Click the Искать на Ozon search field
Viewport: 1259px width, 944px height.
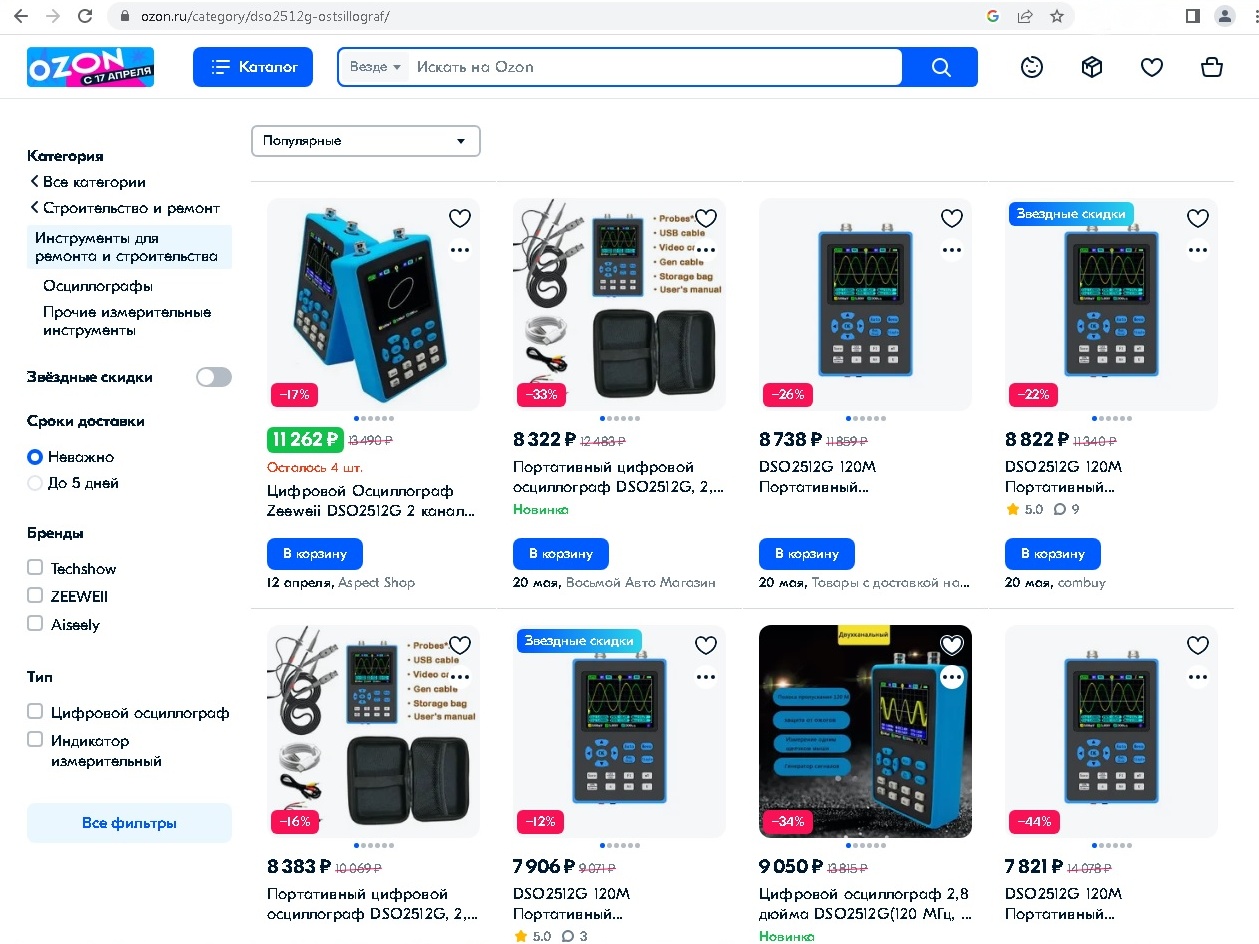pyautogui.click(x=655, y=67)
